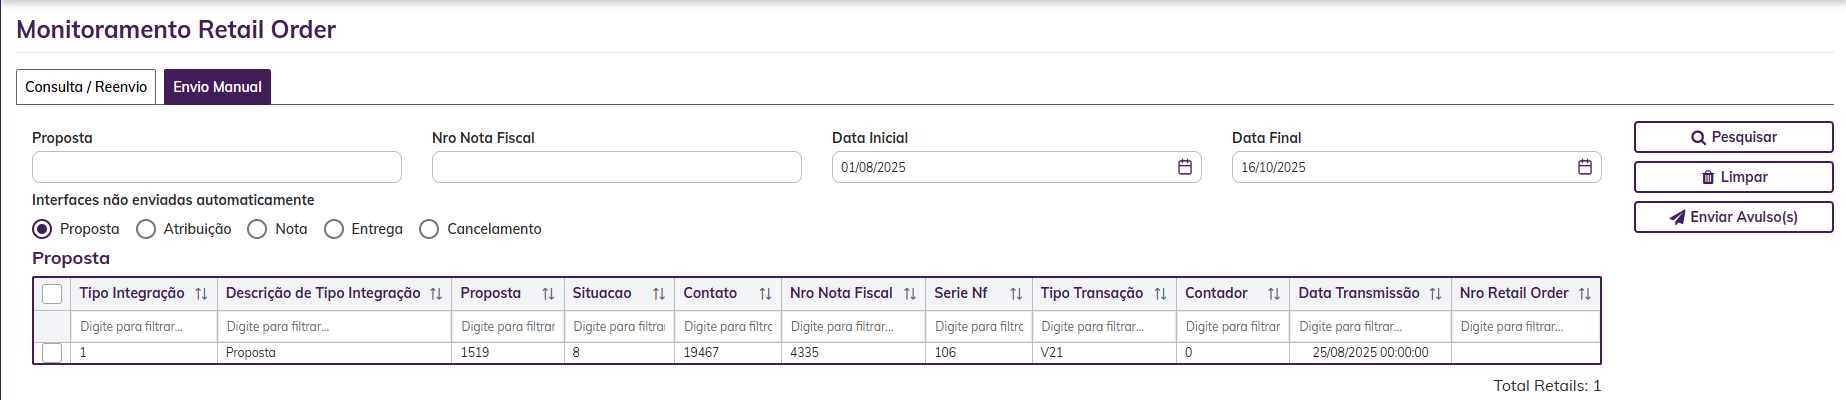
Task: Click sort arrows on Proposta column
Action: coord(548,294)
